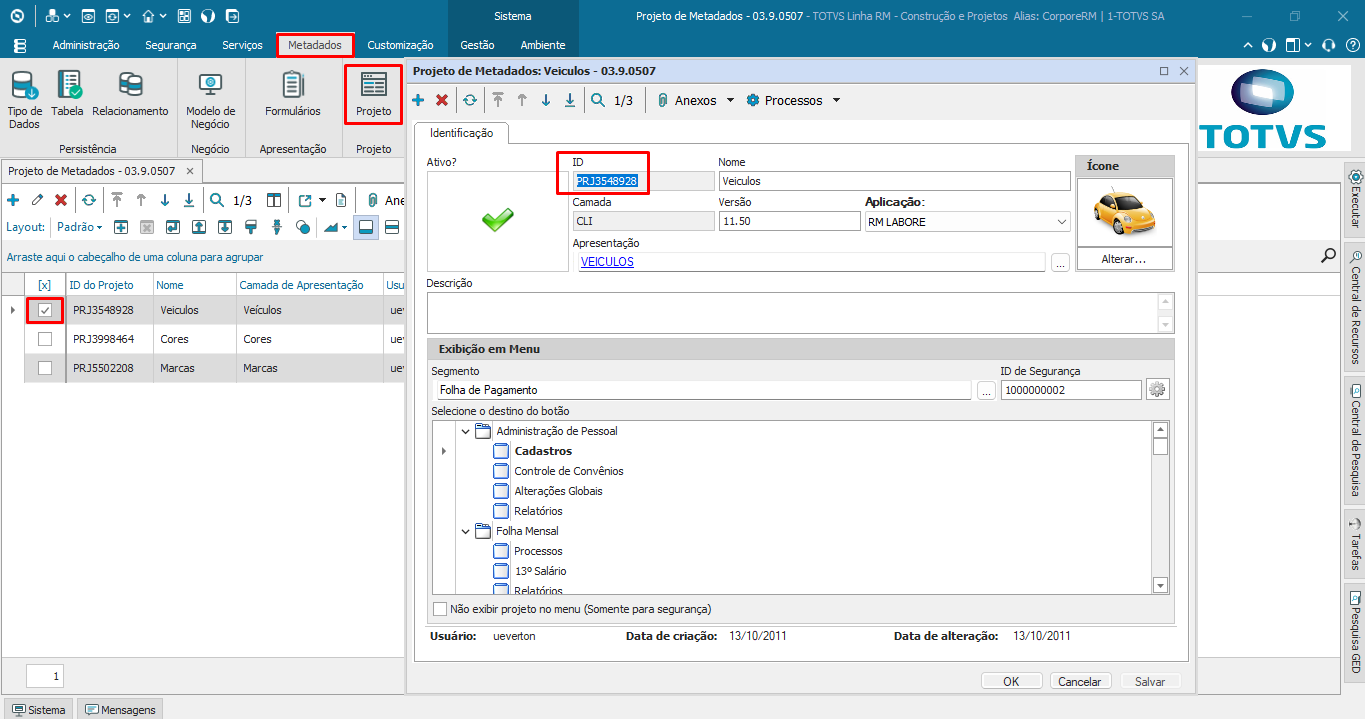Refresh the project list in the list toolbar
The width and height of the screenshot is (1365, 719).
89,200
